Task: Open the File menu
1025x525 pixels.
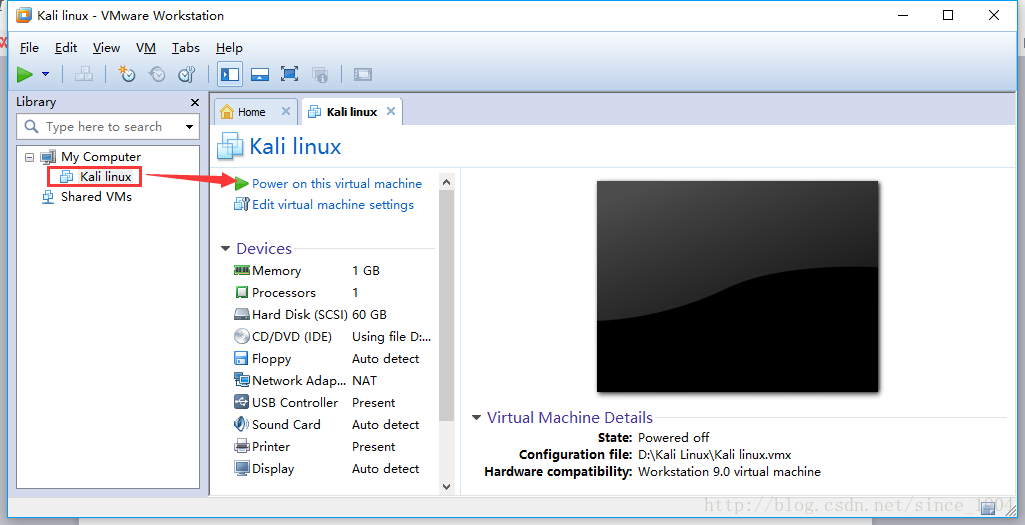Action: [x=29, y=48]
